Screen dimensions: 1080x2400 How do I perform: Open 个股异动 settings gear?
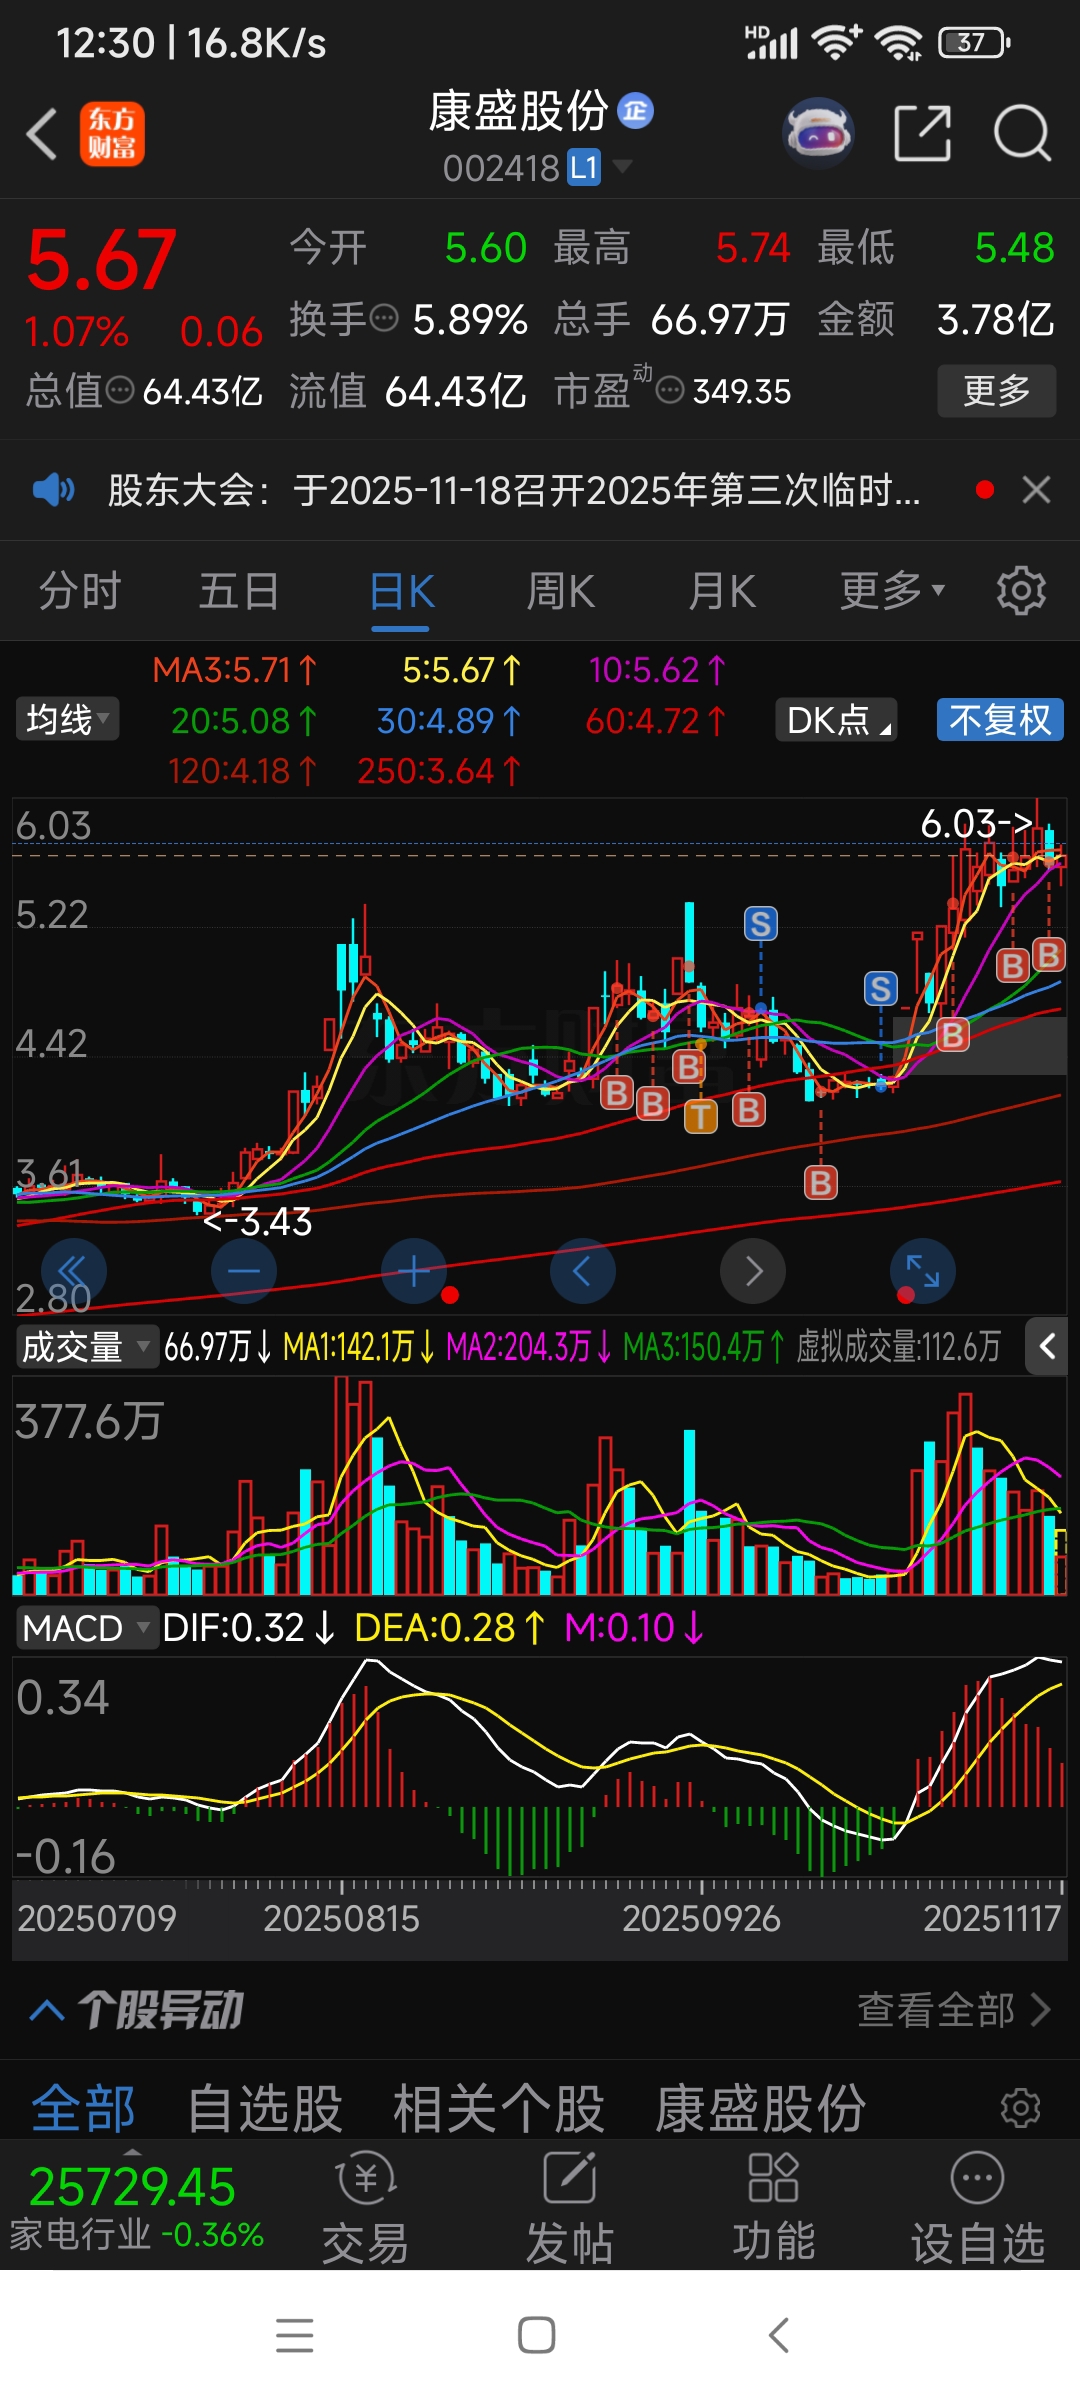1021,2107
